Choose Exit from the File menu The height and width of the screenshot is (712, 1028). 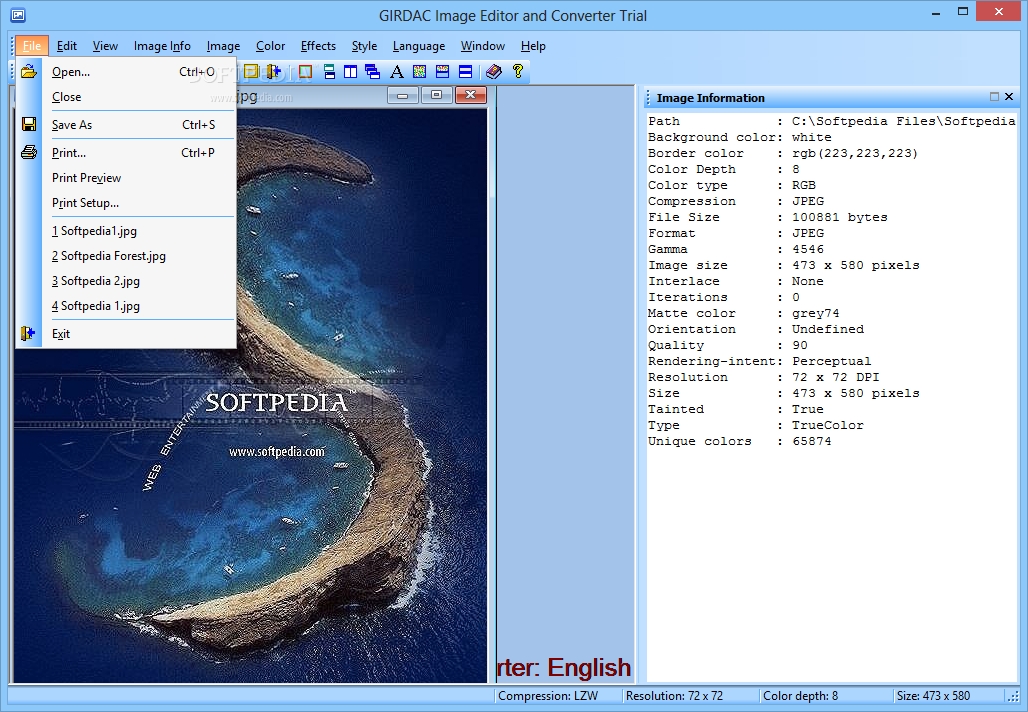(126, 334)
